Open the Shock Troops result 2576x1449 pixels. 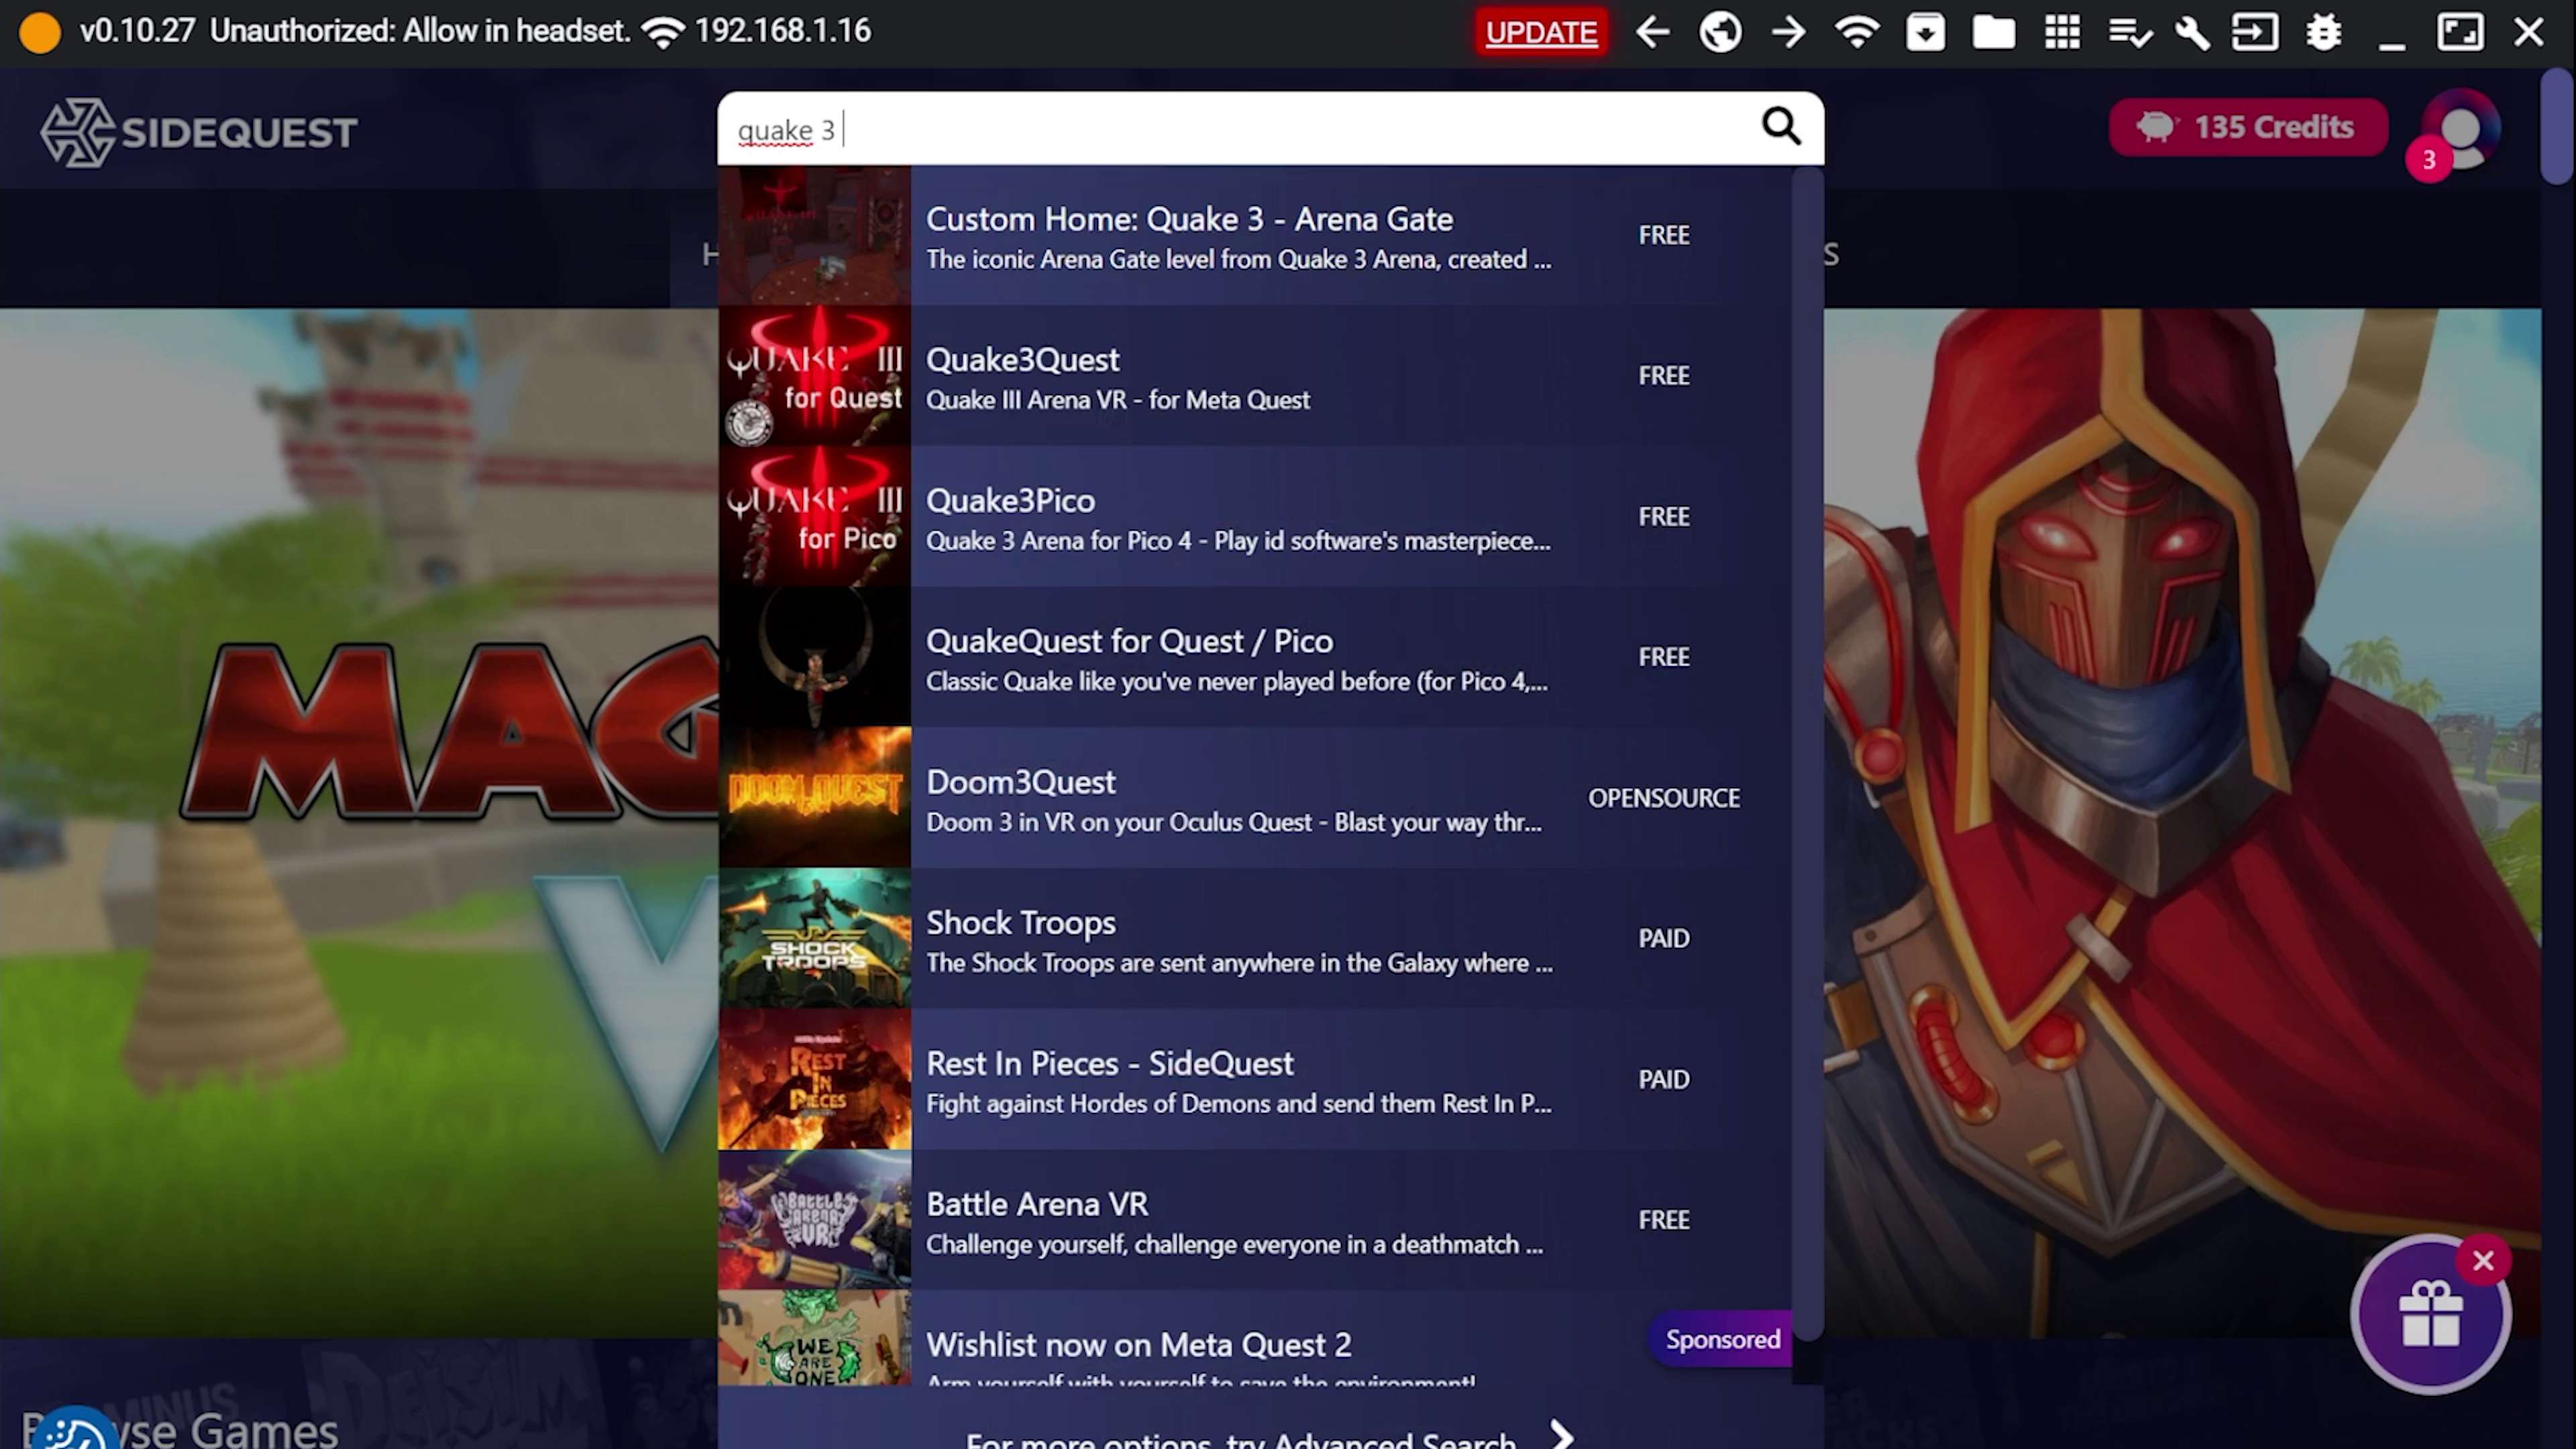1254,939
